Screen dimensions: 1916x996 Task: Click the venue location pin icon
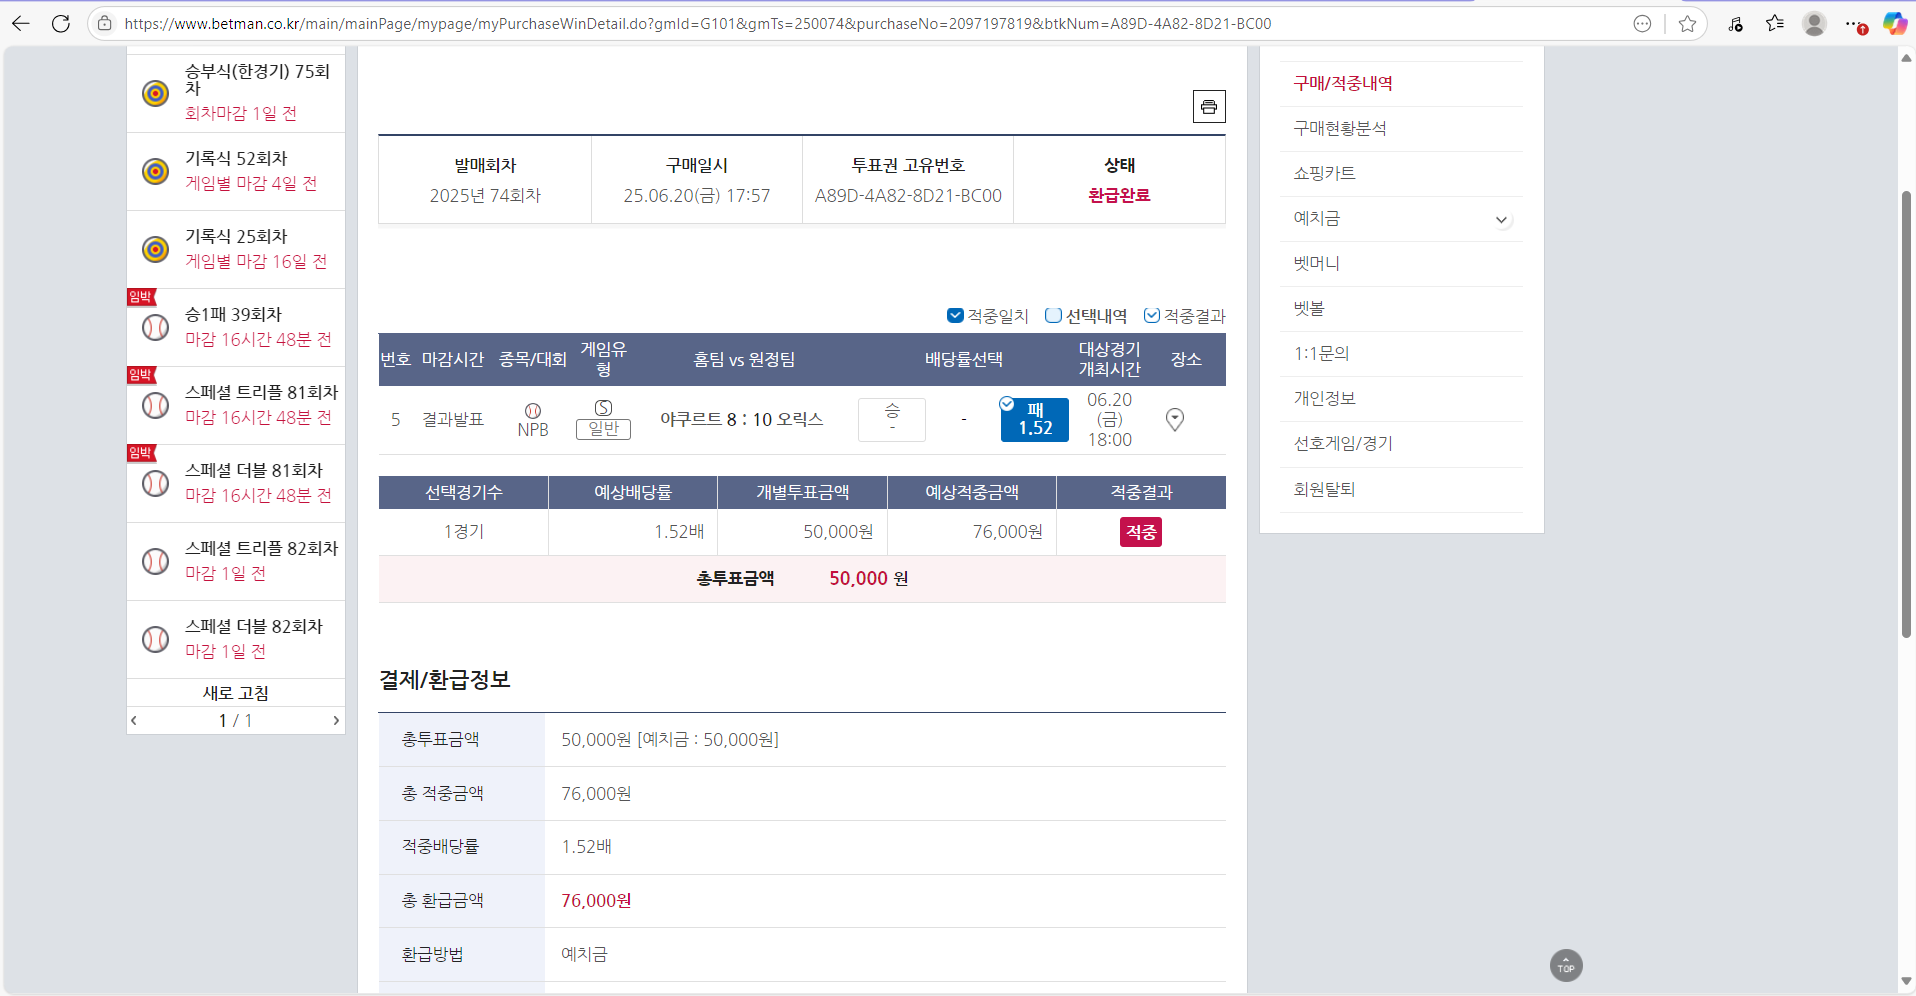[1175, 420]
